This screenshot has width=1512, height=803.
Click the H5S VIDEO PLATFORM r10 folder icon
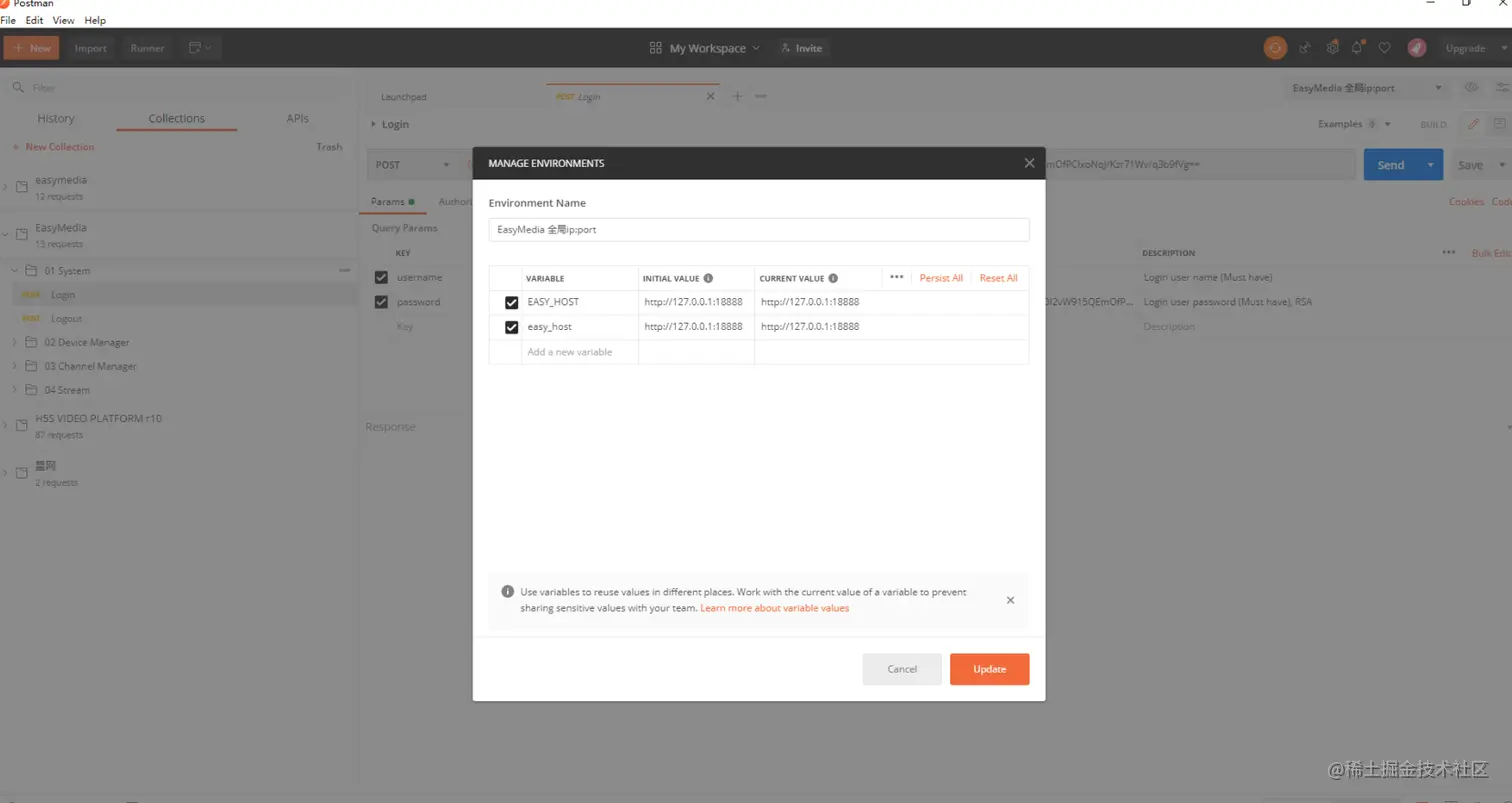(22, 425)
